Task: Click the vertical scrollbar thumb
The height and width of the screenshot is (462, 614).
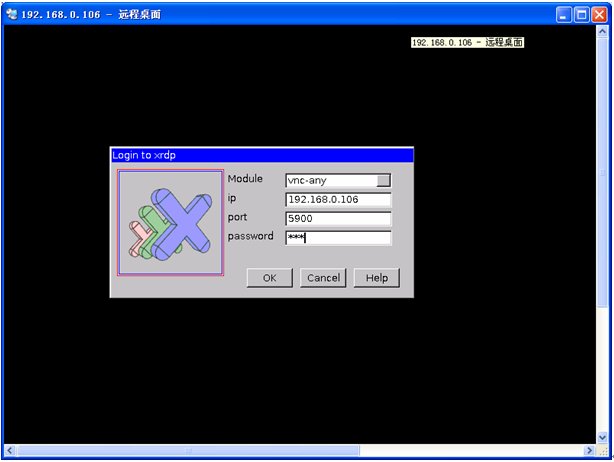Action: click(x=602, y=172)
